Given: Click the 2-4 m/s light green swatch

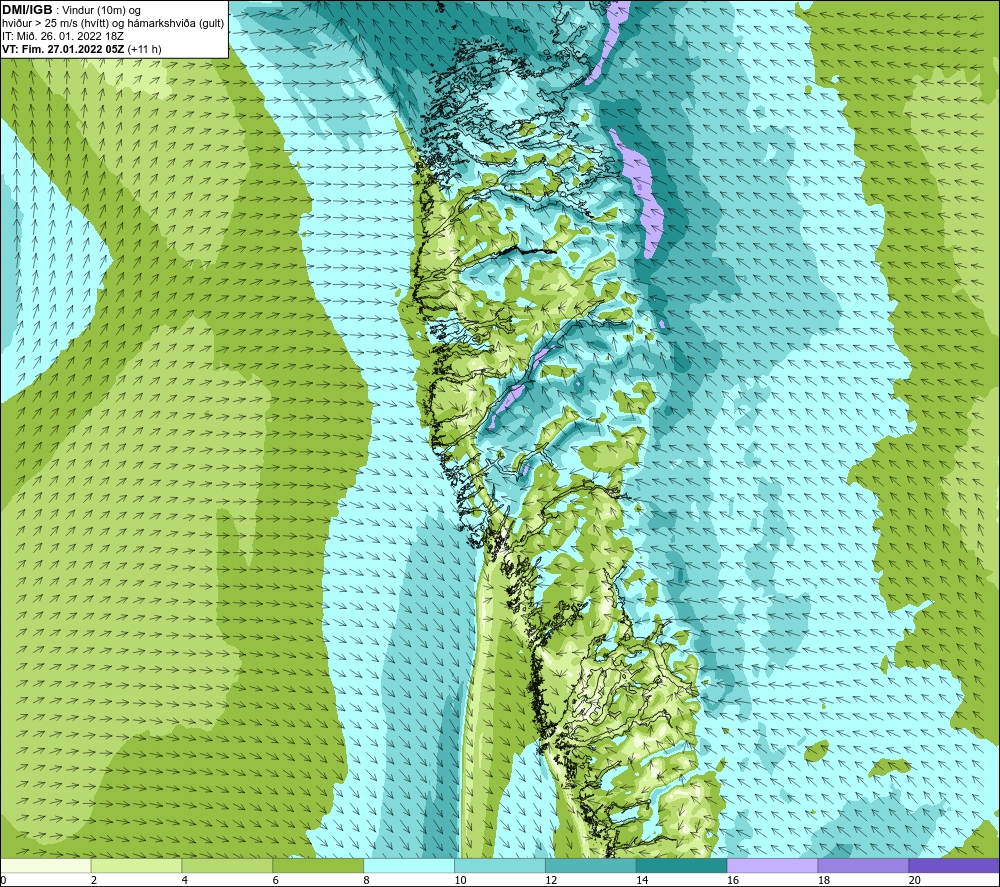Looking at the screenshot, I should [136, 865].
